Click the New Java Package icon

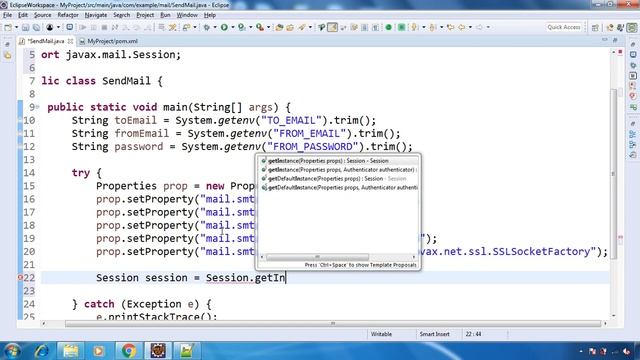pyautogui.click(x=279, y=27)
